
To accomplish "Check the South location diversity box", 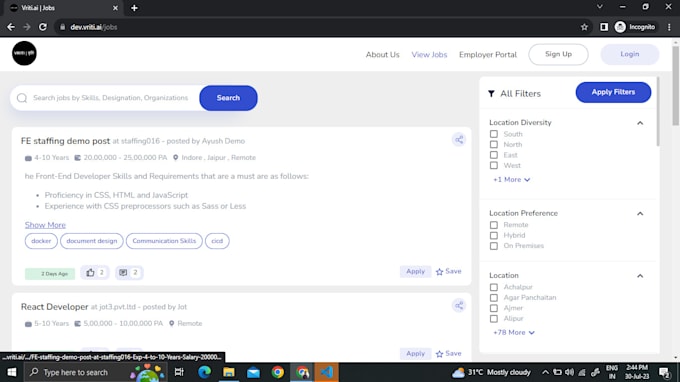I will click(x=494, y=134).
